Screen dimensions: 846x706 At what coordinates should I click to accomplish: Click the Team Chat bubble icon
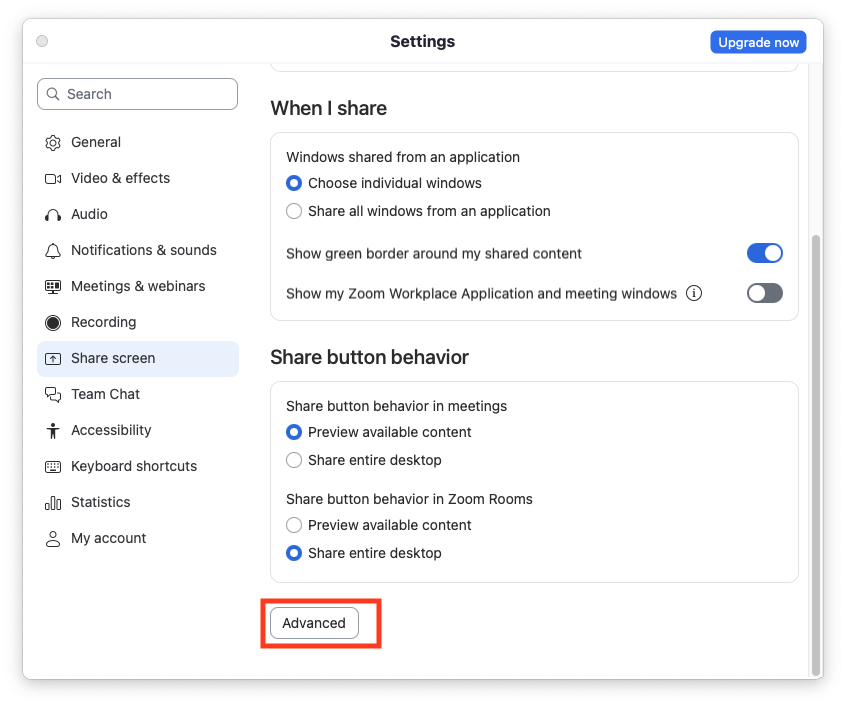click(52, 394)
